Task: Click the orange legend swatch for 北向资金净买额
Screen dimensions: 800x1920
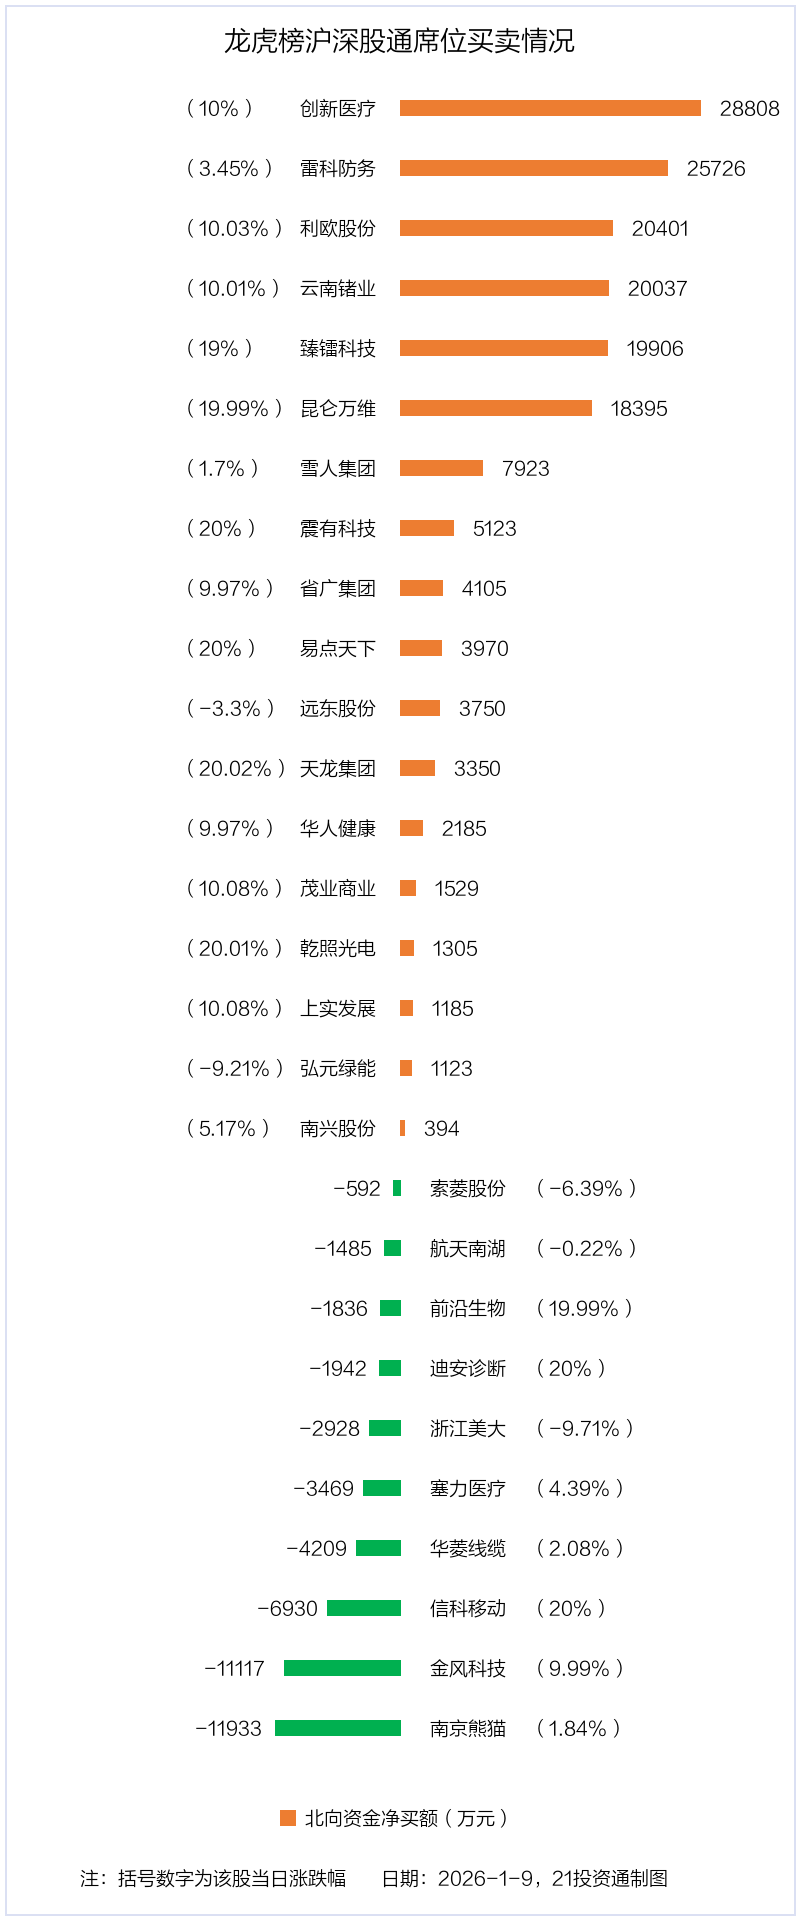Action: pos(288,1818)
